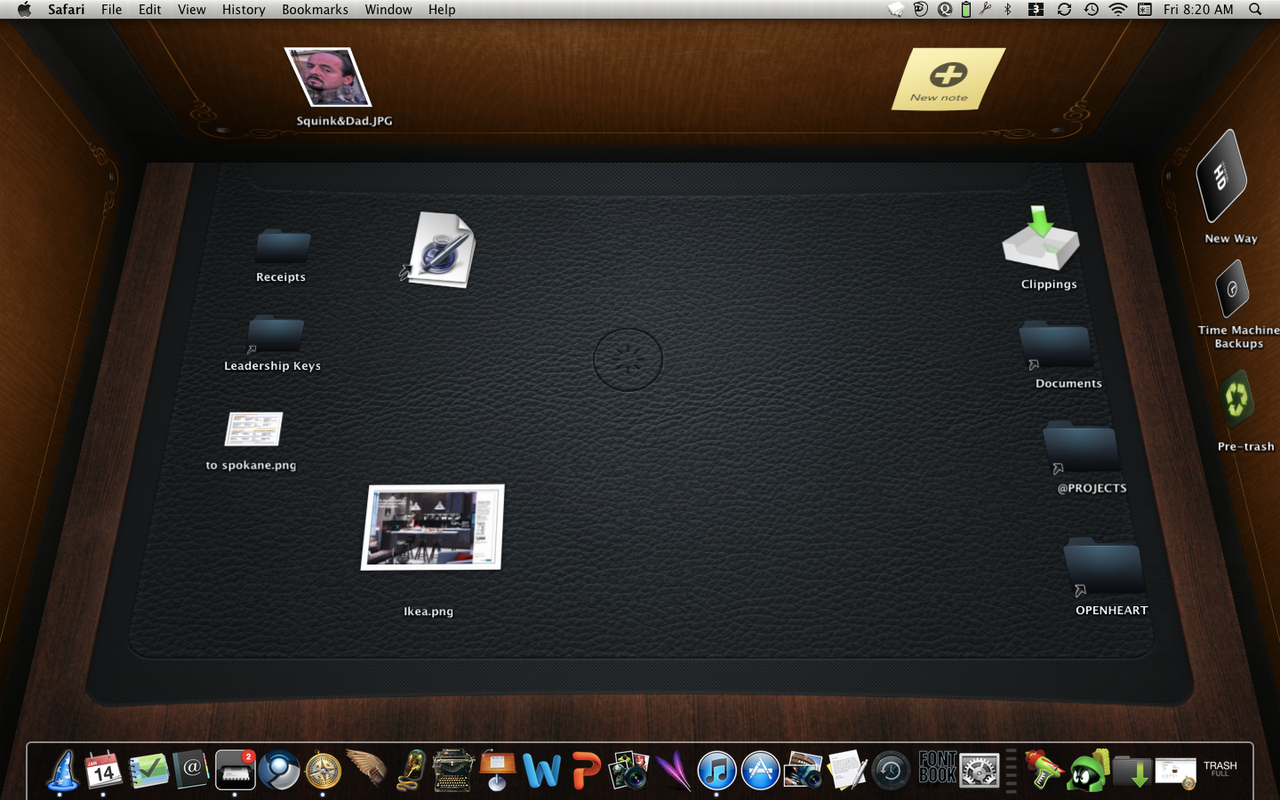Click the Fri 8:20 AM clock

tap(1198, 9)
